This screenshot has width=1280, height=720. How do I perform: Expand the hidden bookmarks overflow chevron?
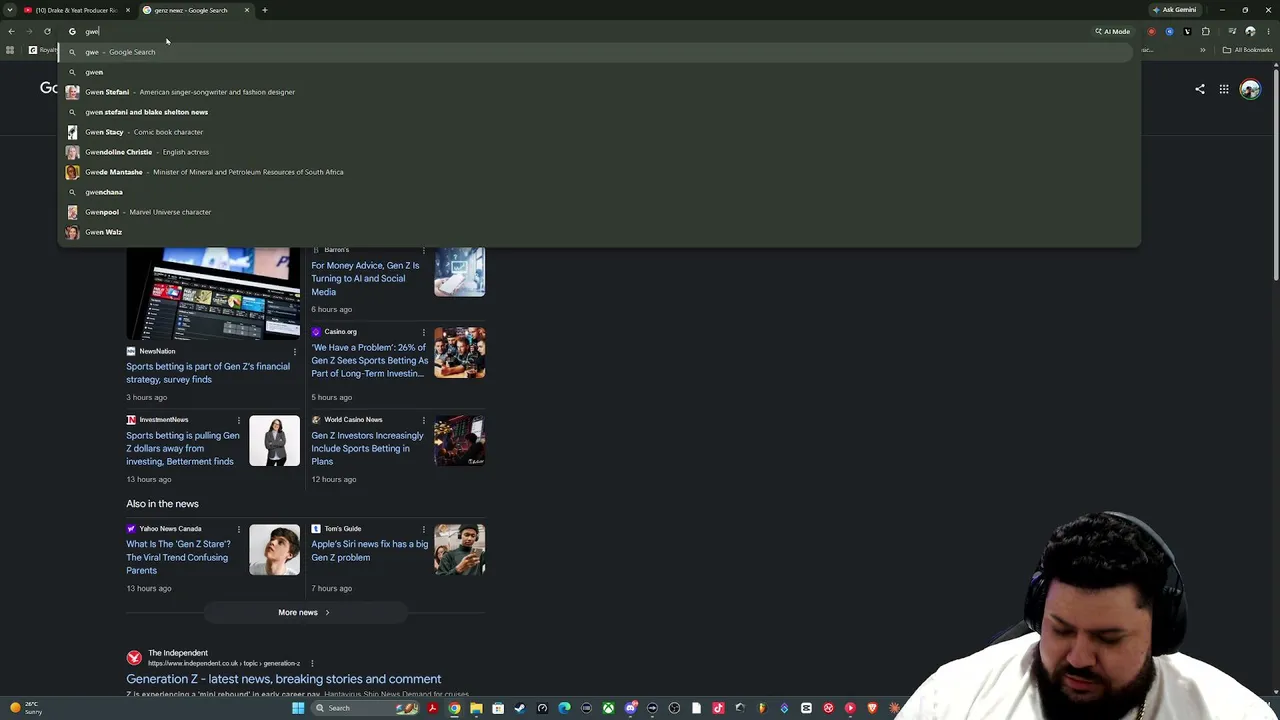(x=1203, y=50)
